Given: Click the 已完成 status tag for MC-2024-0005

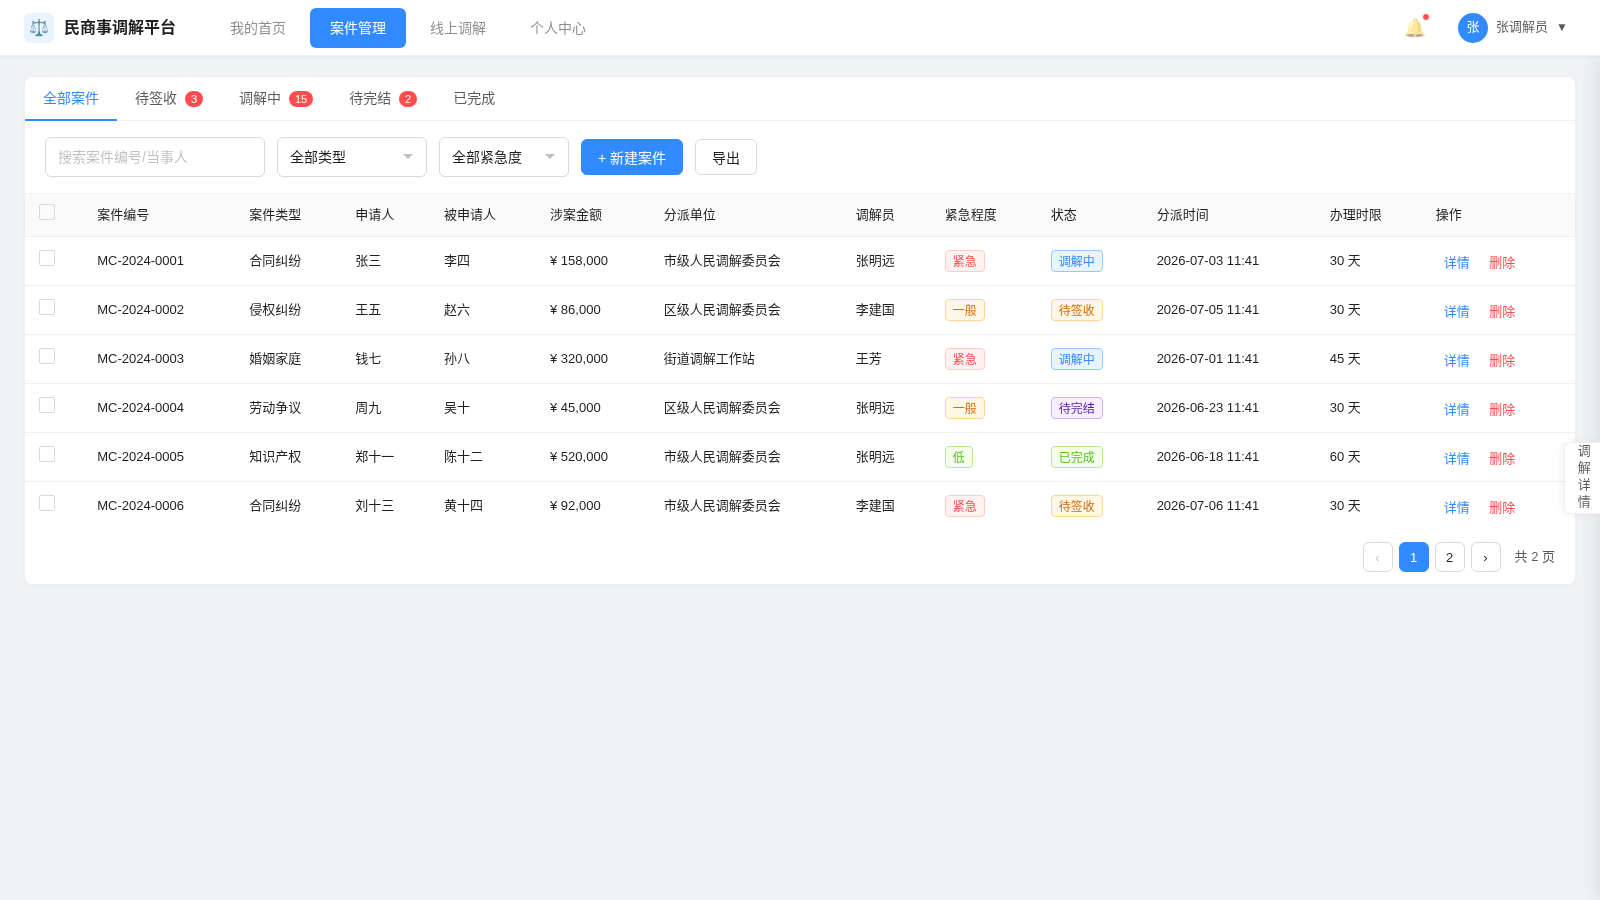Looking at the screenshot, I should [1076, 457].
